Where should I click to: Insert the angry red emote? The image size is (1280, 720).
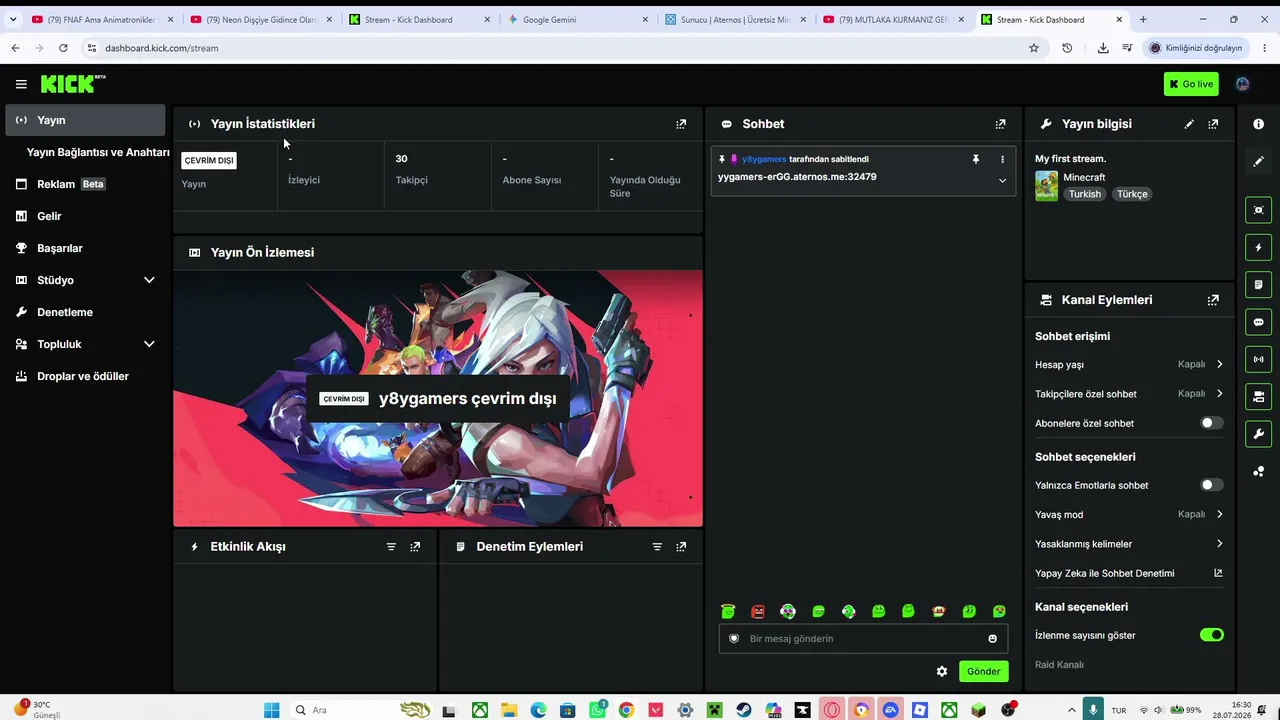pyautogui.click(x=758, y=611)
